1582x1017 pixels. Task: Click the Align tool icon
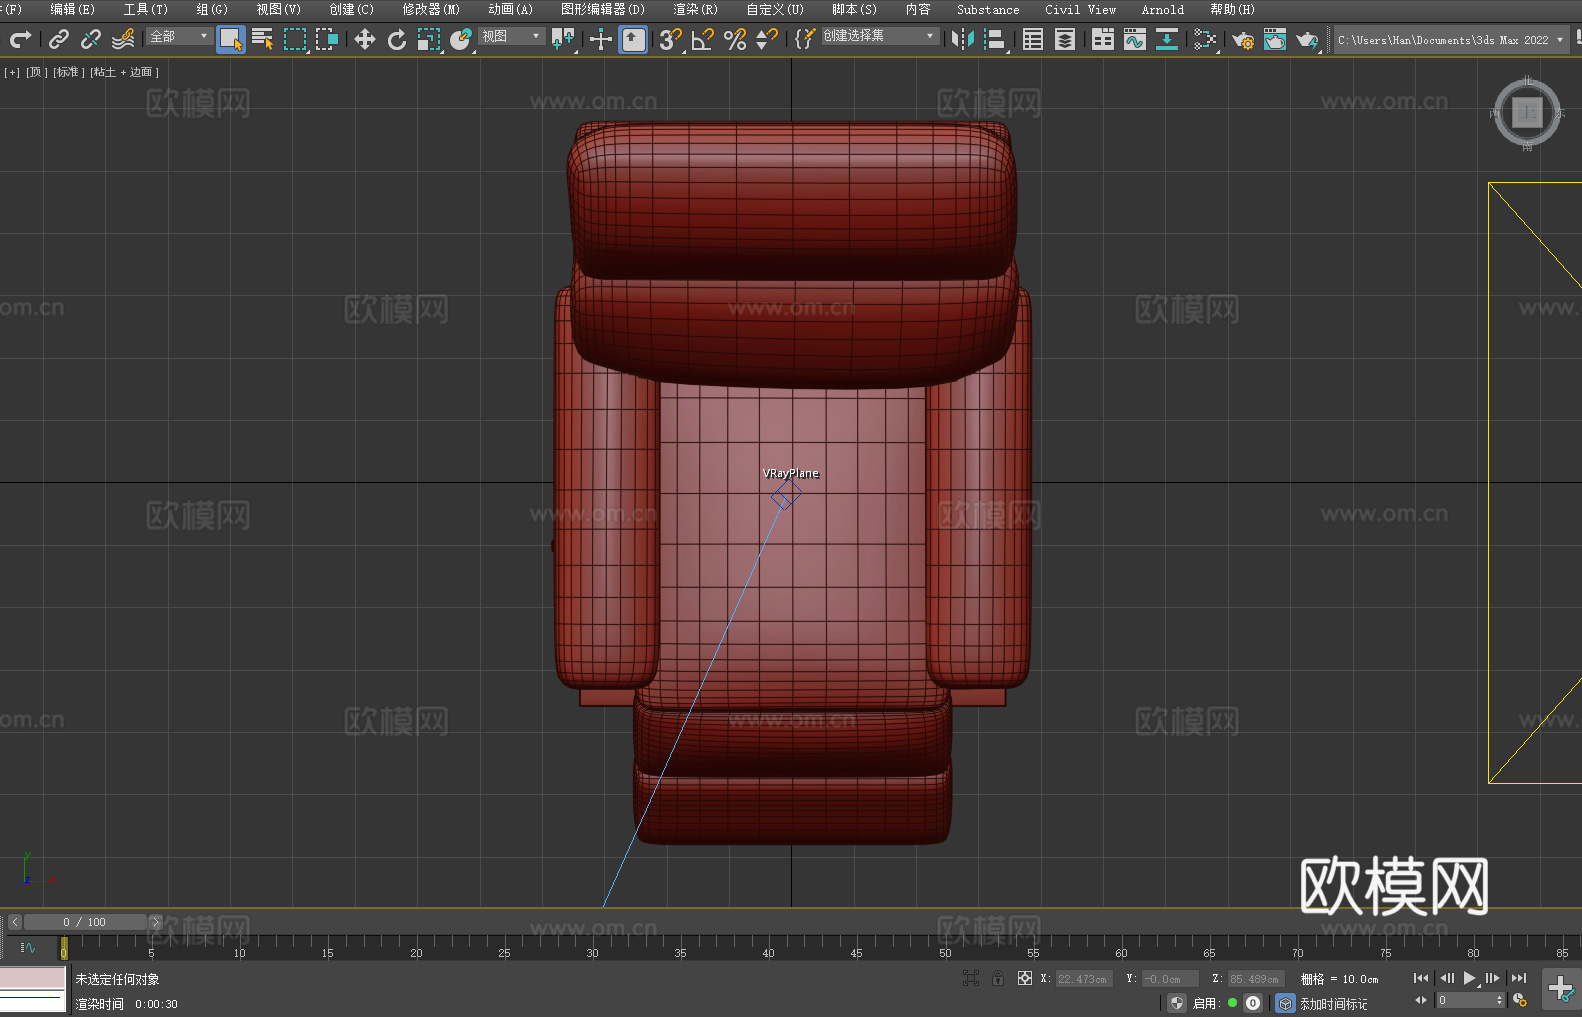(995, 39)
